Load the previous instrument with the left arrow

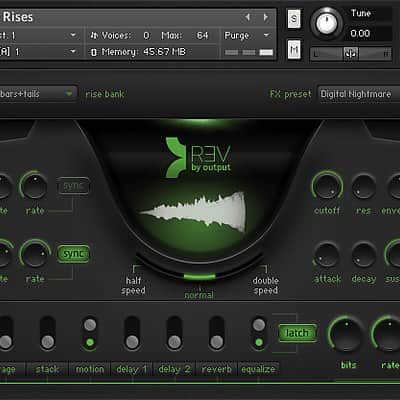click(248, 17)
